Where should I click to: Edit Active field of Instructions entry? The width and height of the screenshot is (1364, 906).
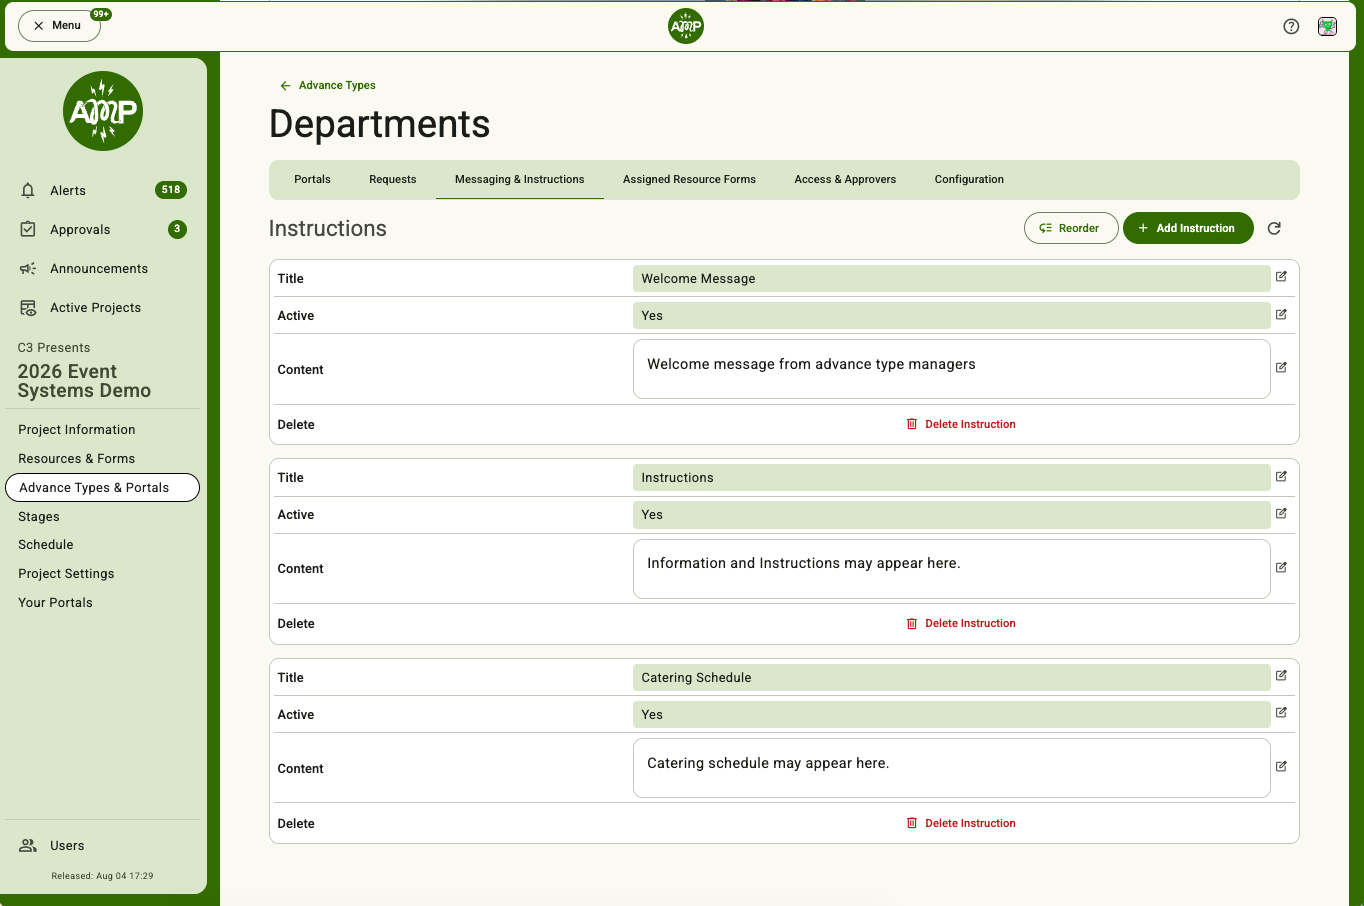tap(1281, 513)
